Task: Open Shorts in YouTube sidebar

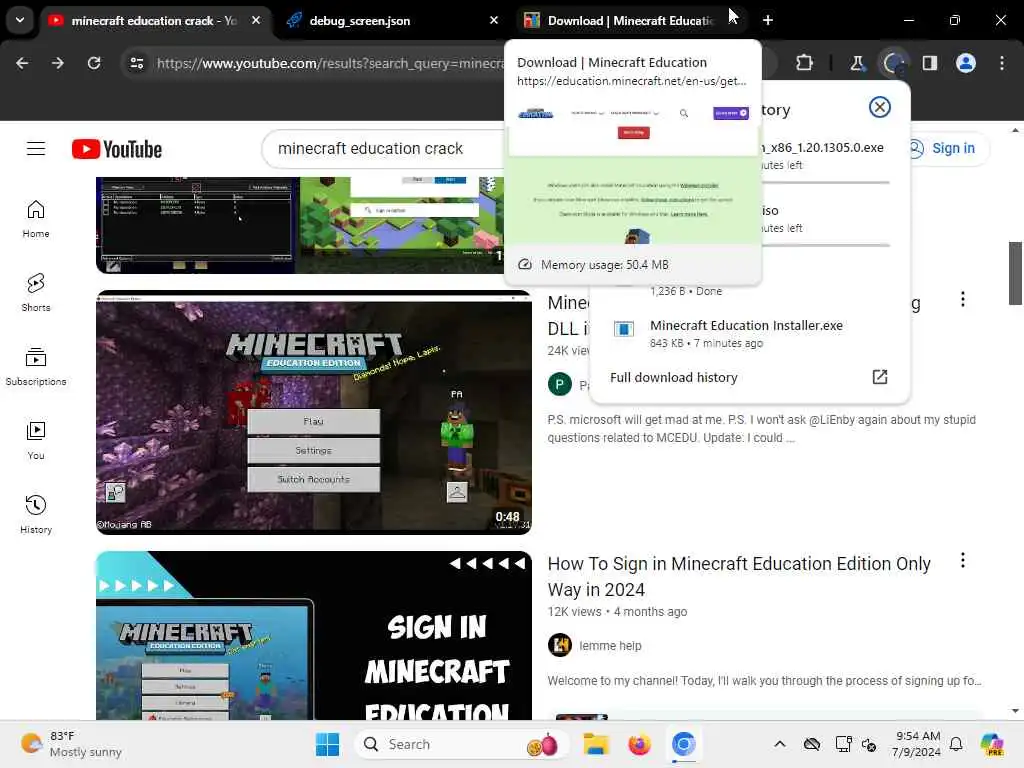Action: click(x=36, y=293)
